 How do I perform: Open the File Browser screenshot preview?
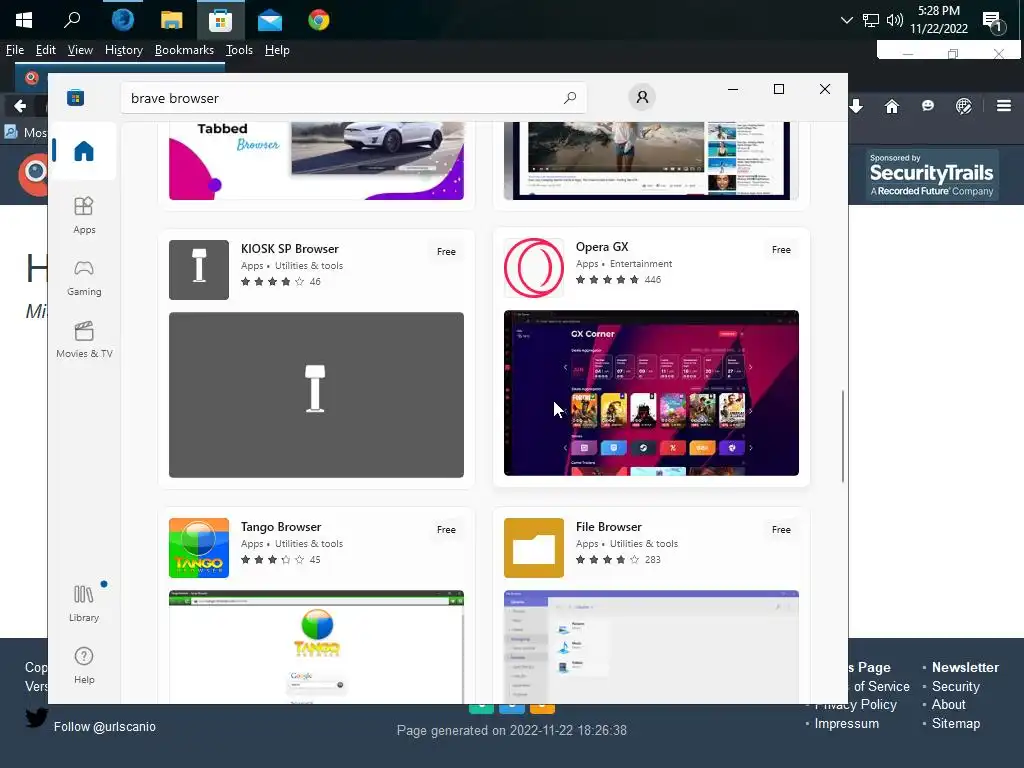point(651,647)
